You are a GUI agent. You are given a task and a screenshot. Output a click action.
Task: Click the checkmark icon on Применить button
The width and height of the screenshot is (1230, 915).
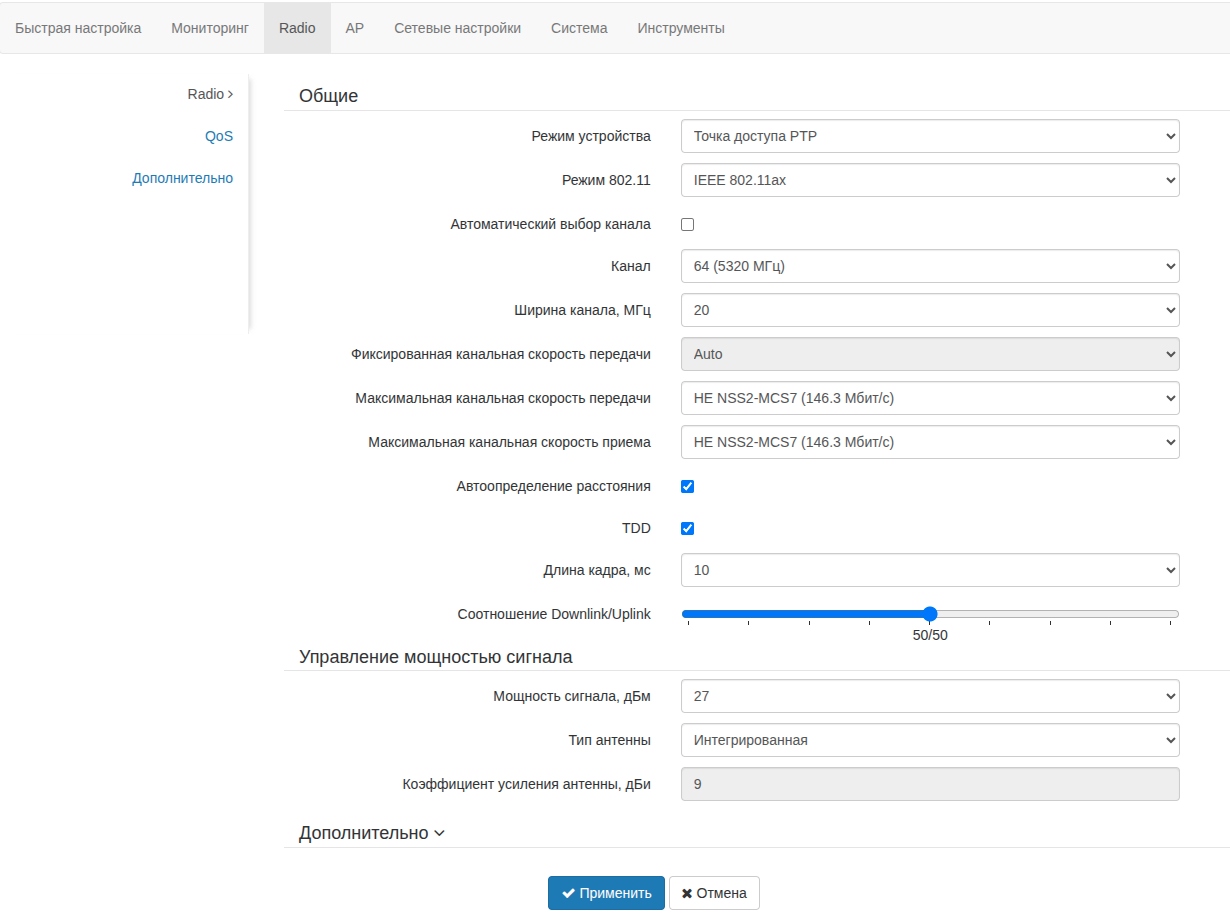click(568, 893)
